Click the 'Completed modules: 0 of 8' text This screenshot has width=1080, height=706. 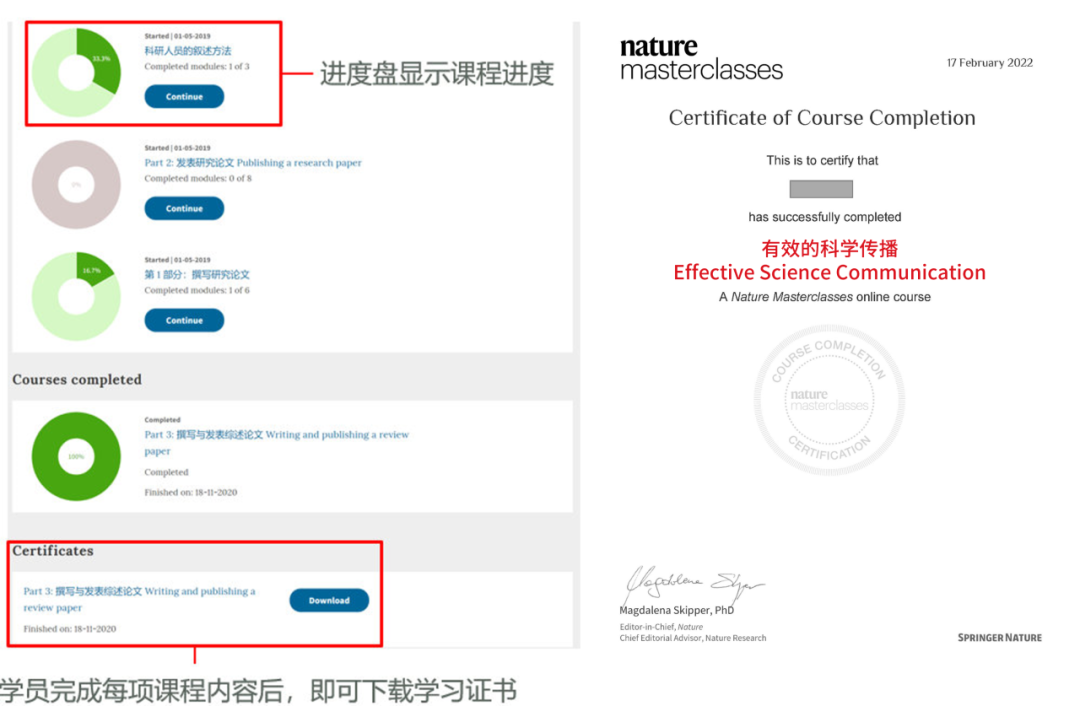coord(198,178)
